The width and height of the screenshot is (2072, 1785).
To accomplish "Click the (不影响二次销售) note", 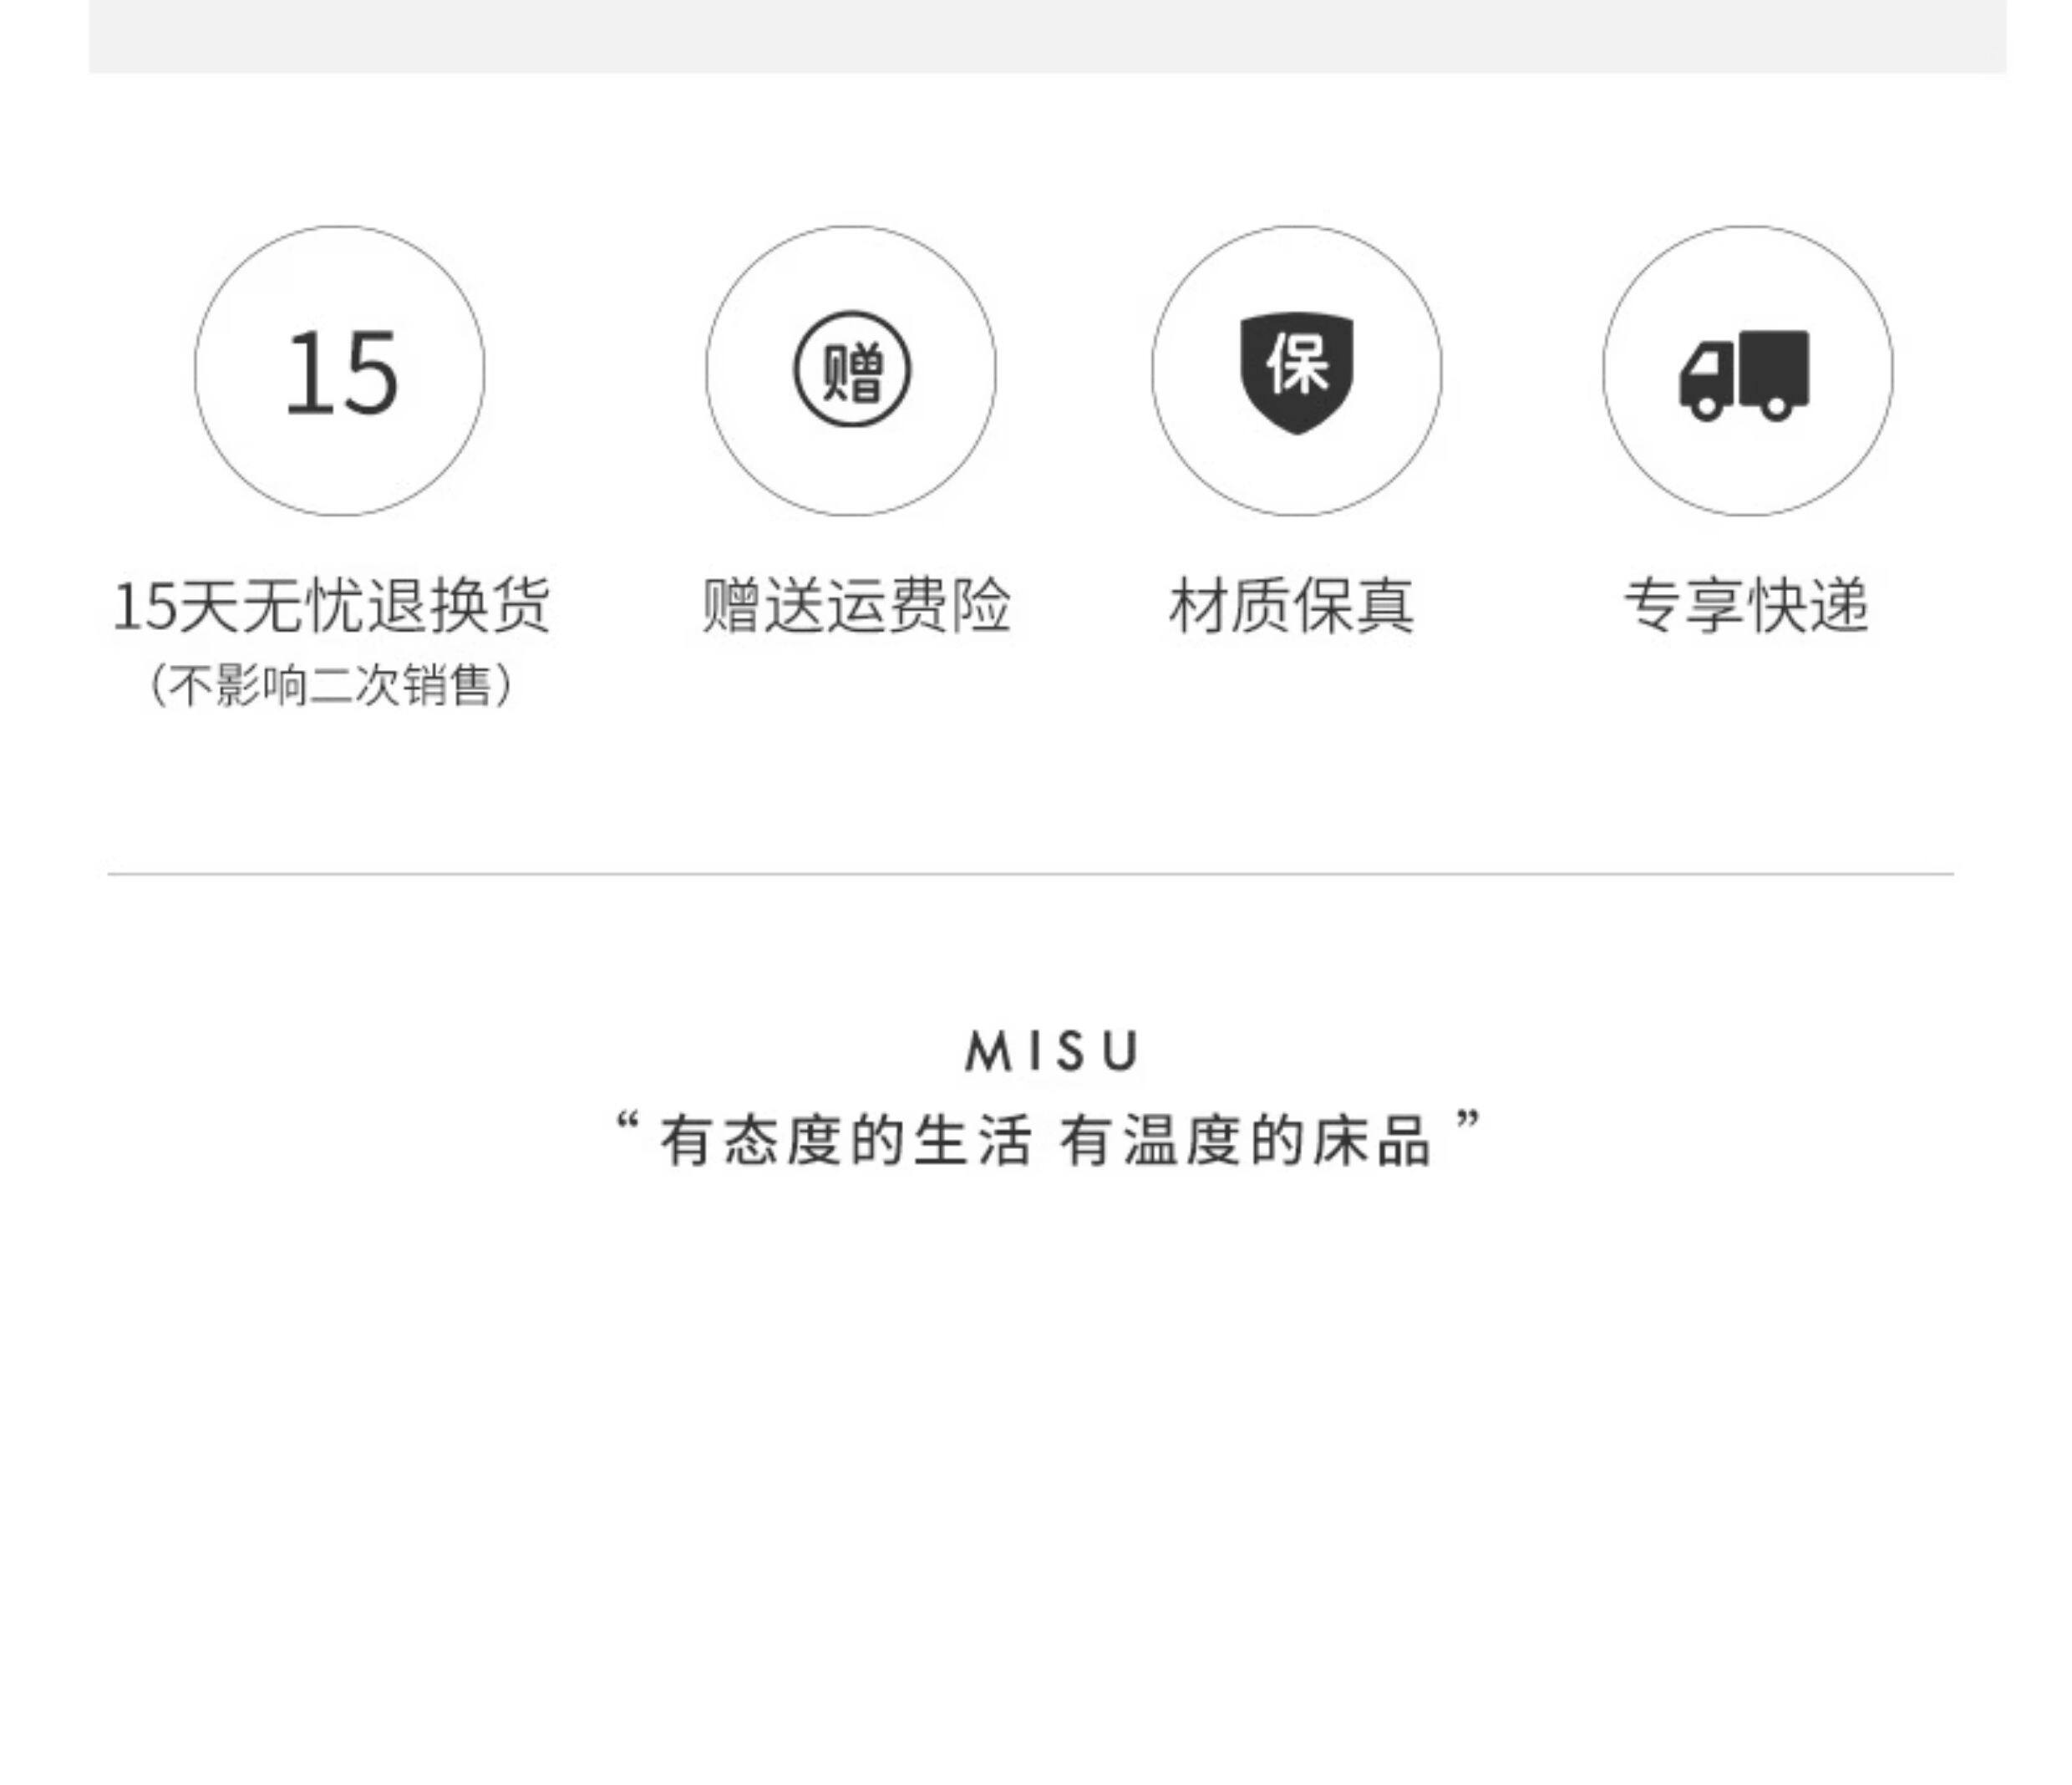I will coord(331,686).
